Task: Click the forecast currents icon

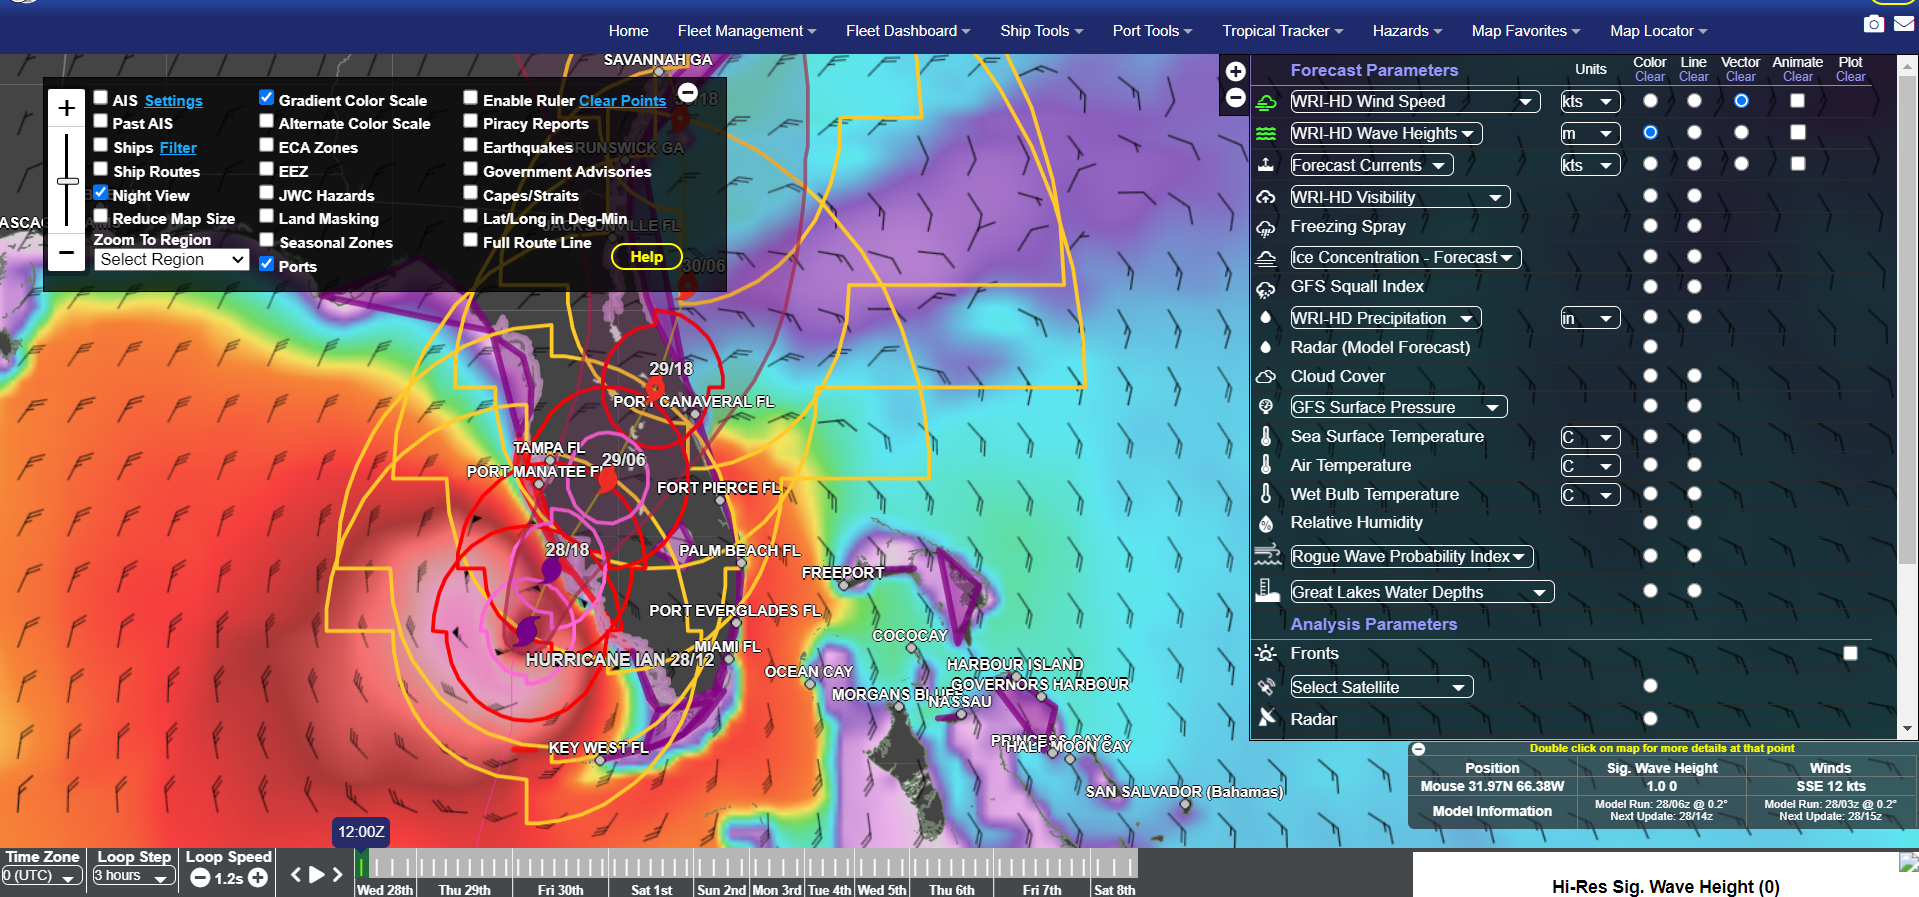Action: 1266,165
